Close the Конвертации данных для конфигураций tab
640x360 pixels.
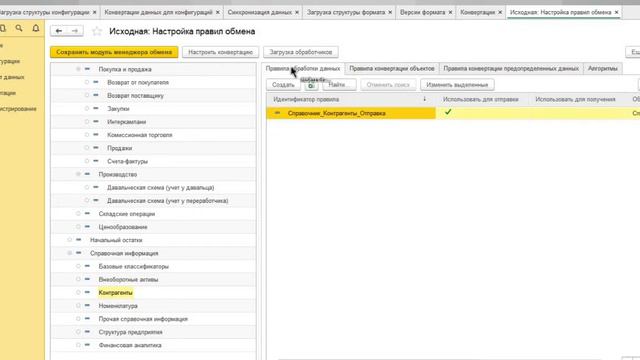pos(218,13)
